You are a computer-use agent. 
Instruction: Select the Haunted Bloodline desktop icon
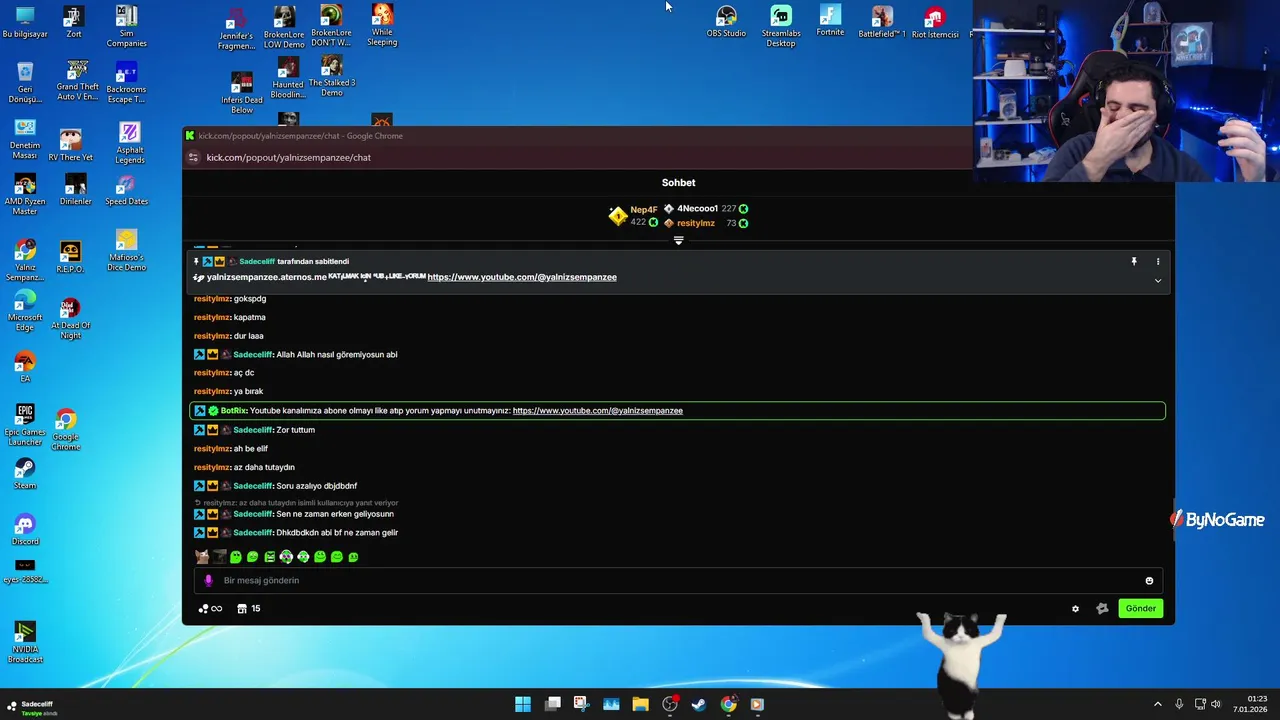[287, 78]
